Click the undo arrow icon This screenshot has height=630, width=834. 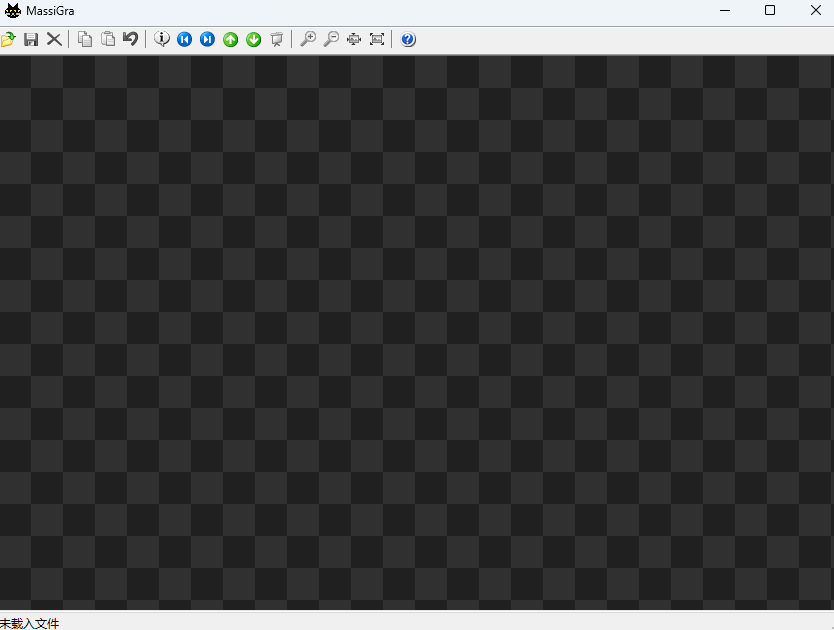(130, 39)
